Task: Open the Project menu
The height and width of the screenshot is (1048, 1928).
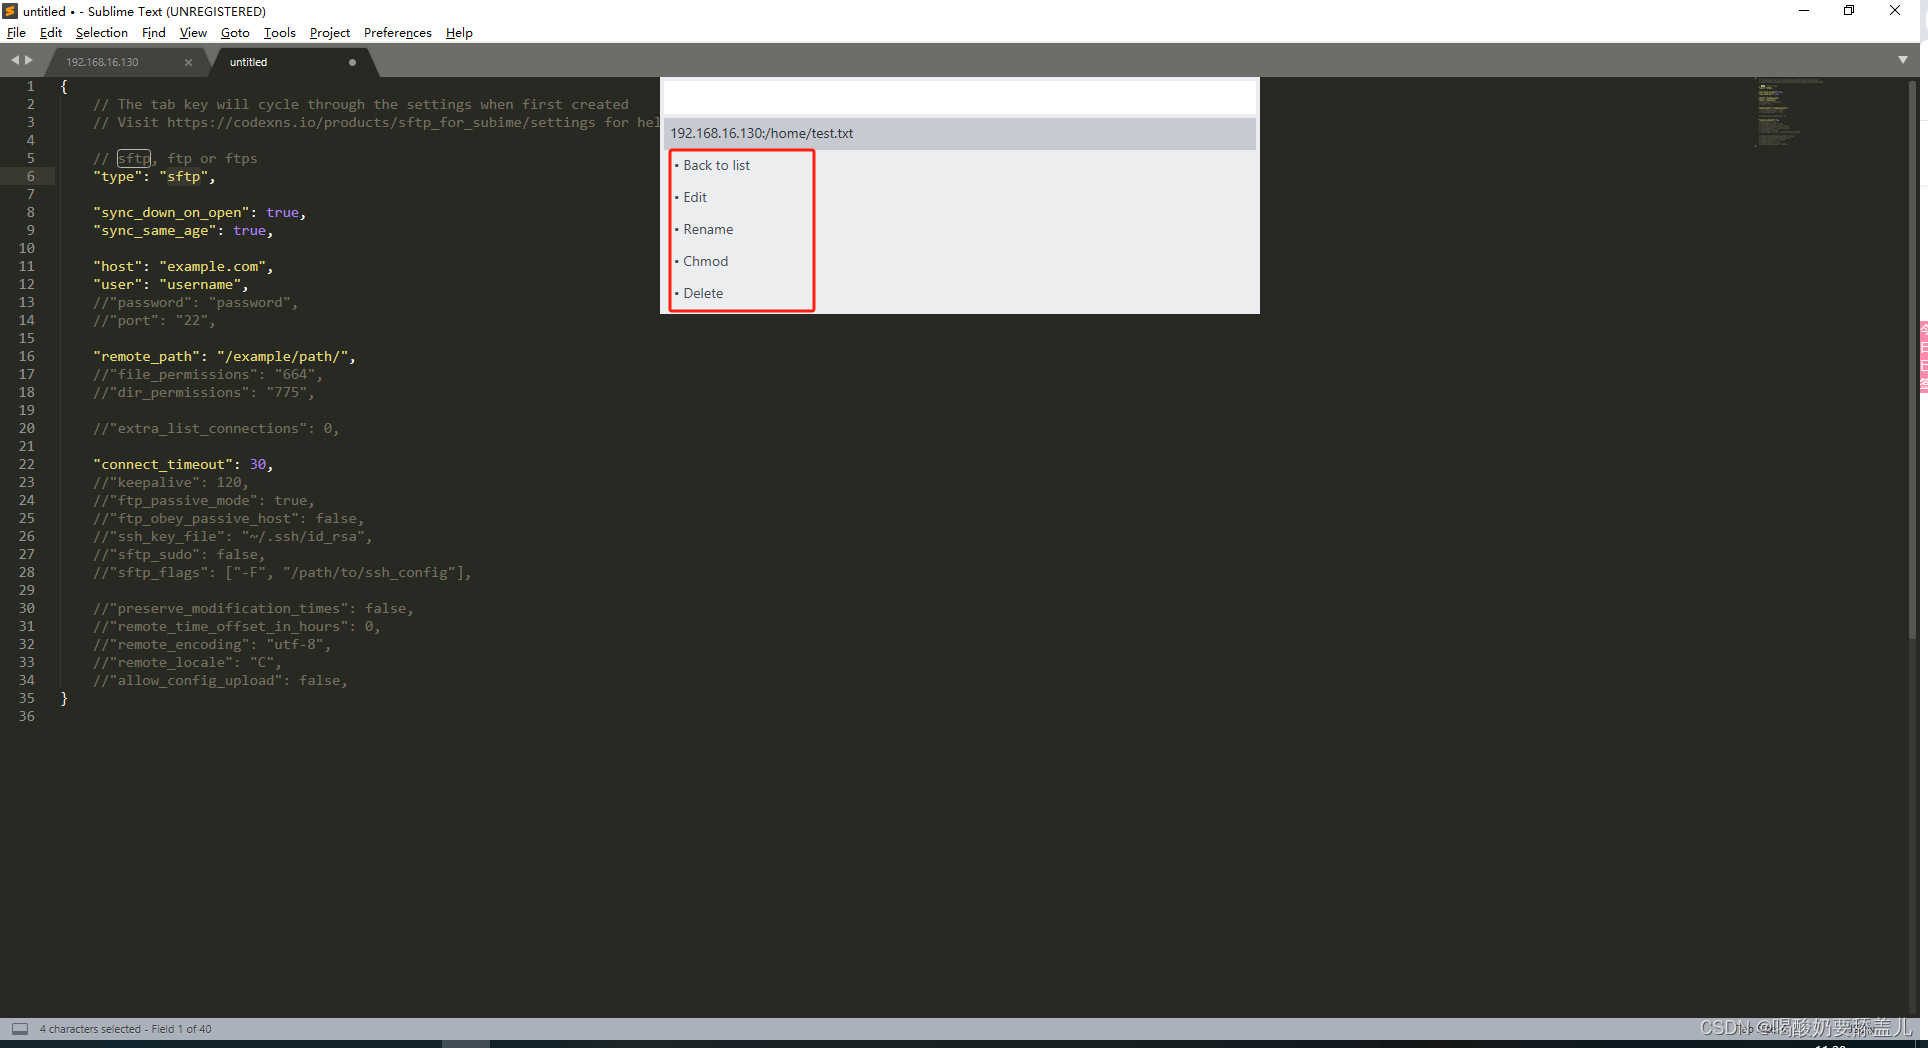Action: point(330,33)
